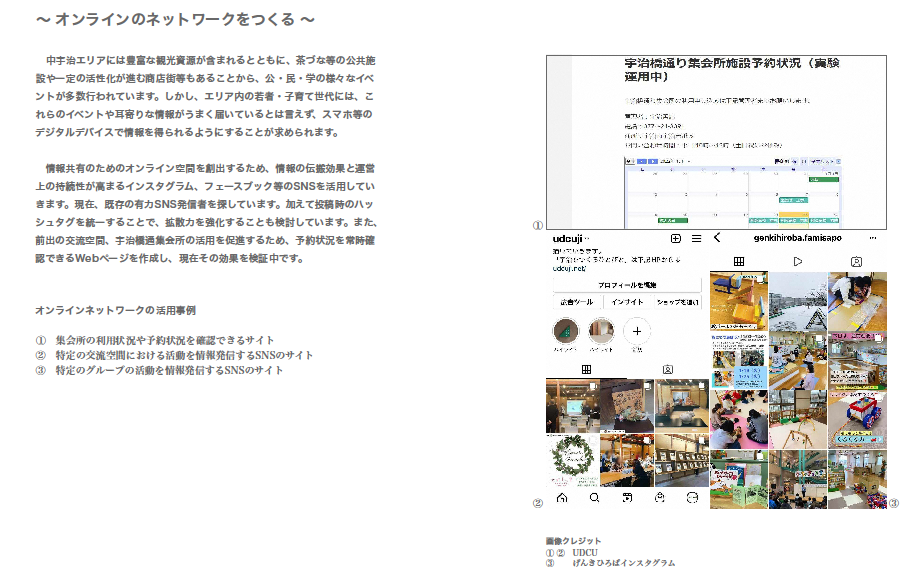This screenshot has width=921, height=579.
Task: Open the three-dot options menu on genkihiroba.famisapo
Action: pos(874,237)
